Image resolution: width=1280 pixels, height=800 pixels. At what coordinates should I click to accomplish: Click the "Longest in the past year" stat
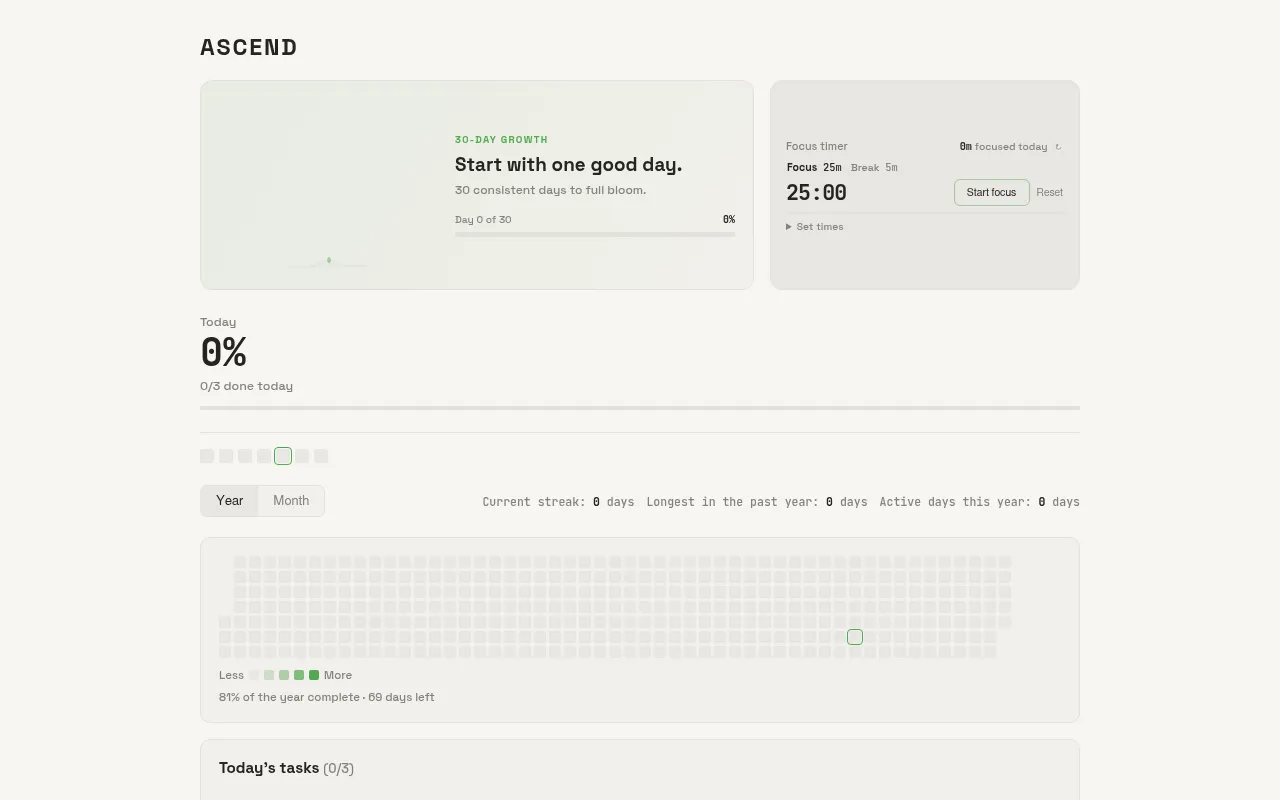click(757, 502)
